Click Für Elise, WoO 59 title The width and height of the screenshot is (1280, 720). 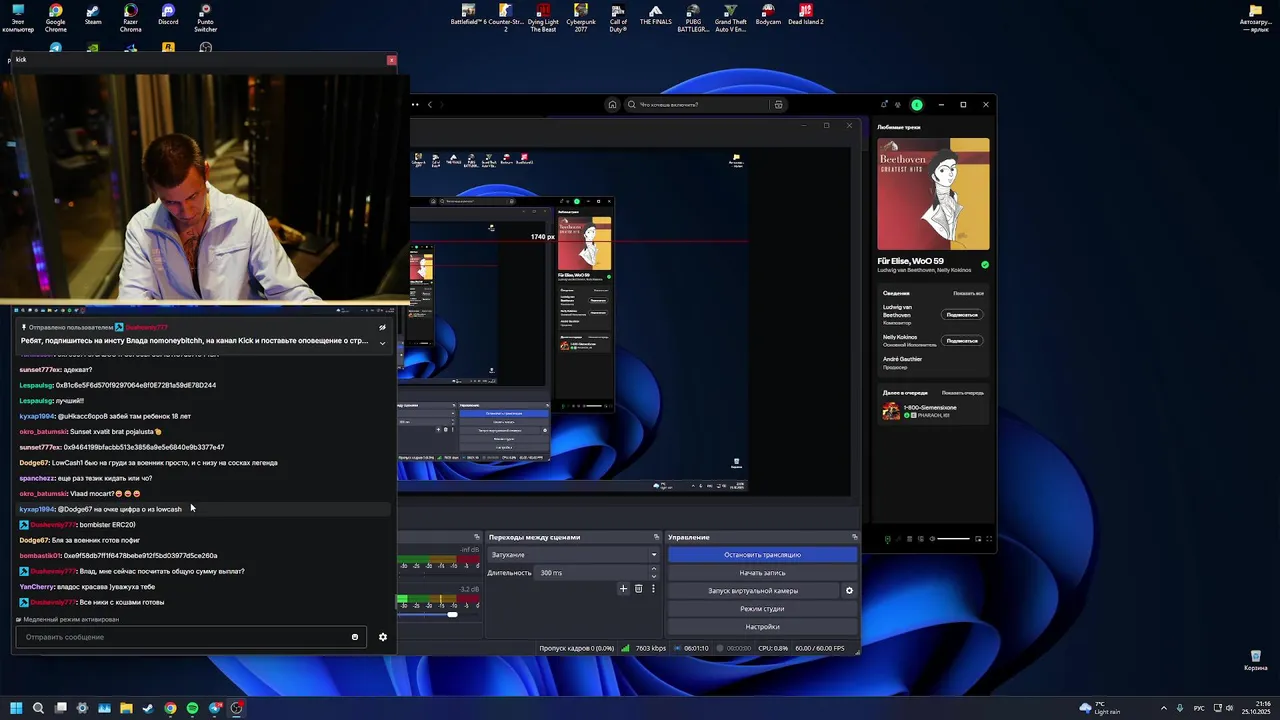pos(910,261)
